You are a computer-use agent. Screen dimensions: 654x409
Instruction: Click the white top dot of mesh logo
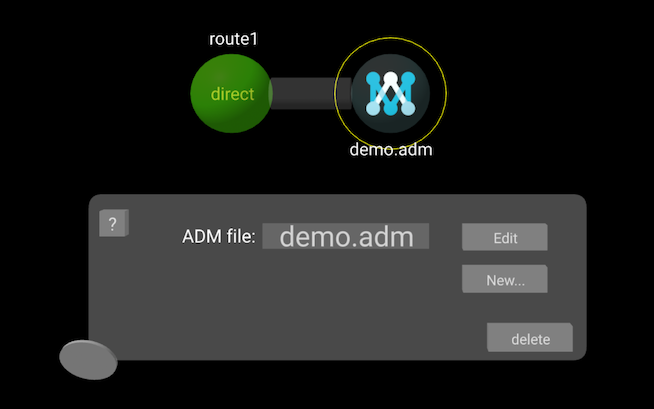click(x=390, y=77)
